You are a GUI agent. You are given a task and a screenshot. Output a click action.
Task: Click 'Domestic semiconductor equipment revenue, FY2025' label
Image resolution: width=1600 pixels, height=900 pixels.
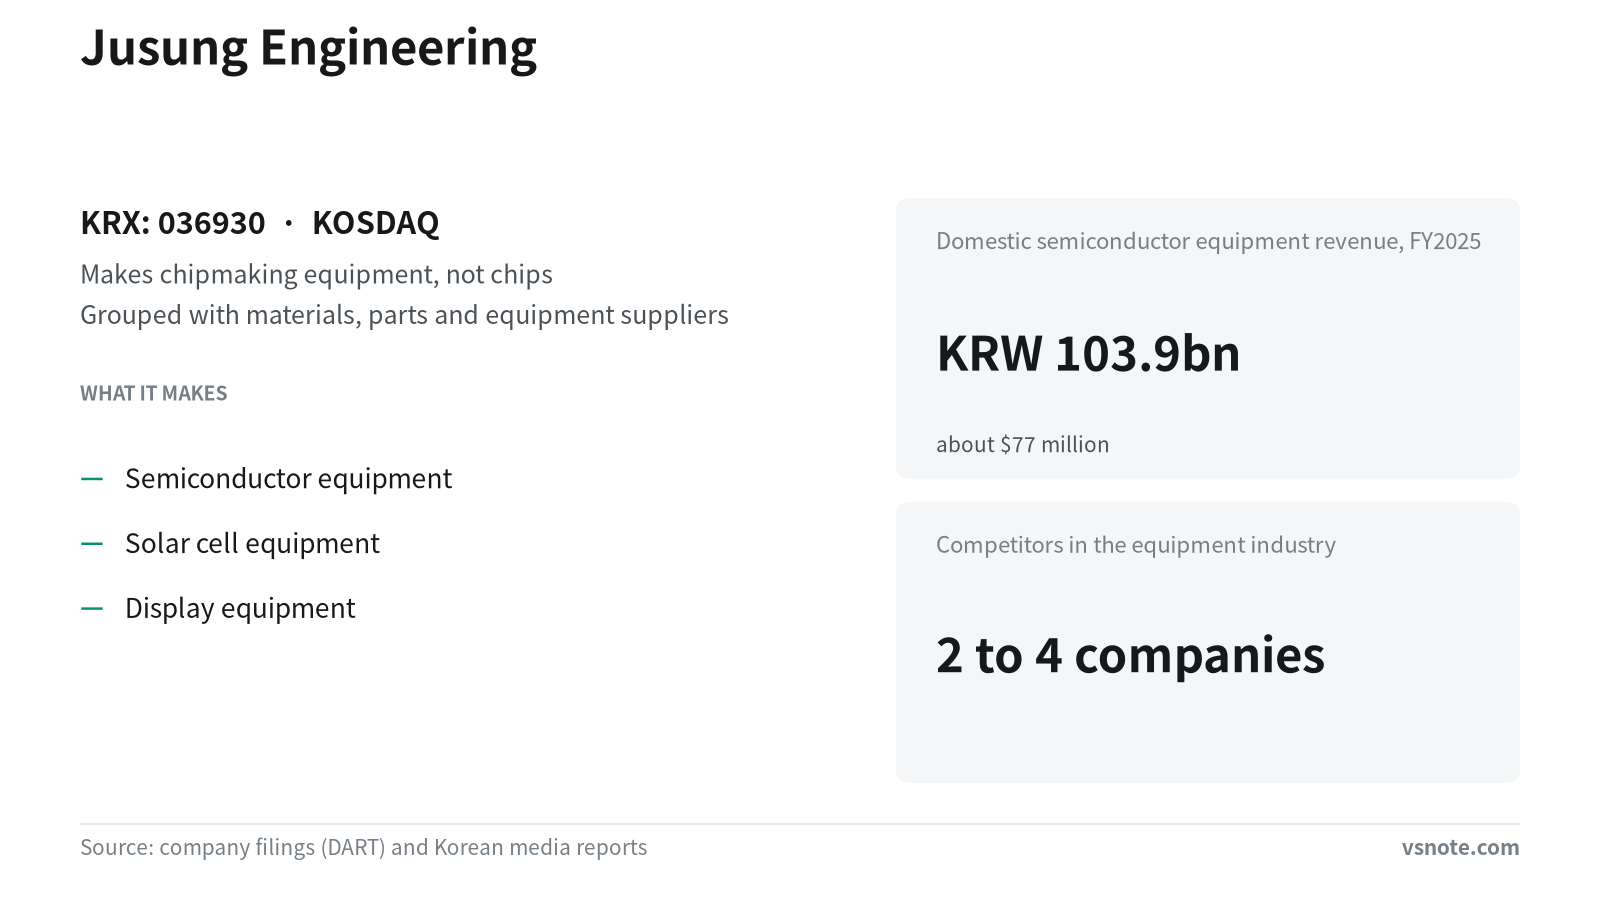[1208, 241]
